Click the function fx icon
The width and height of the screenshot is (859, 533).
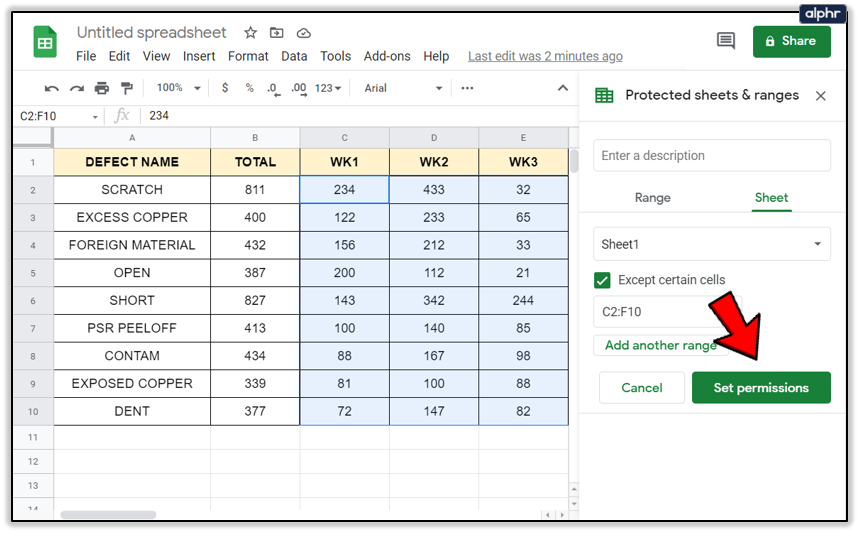(122, 116)
